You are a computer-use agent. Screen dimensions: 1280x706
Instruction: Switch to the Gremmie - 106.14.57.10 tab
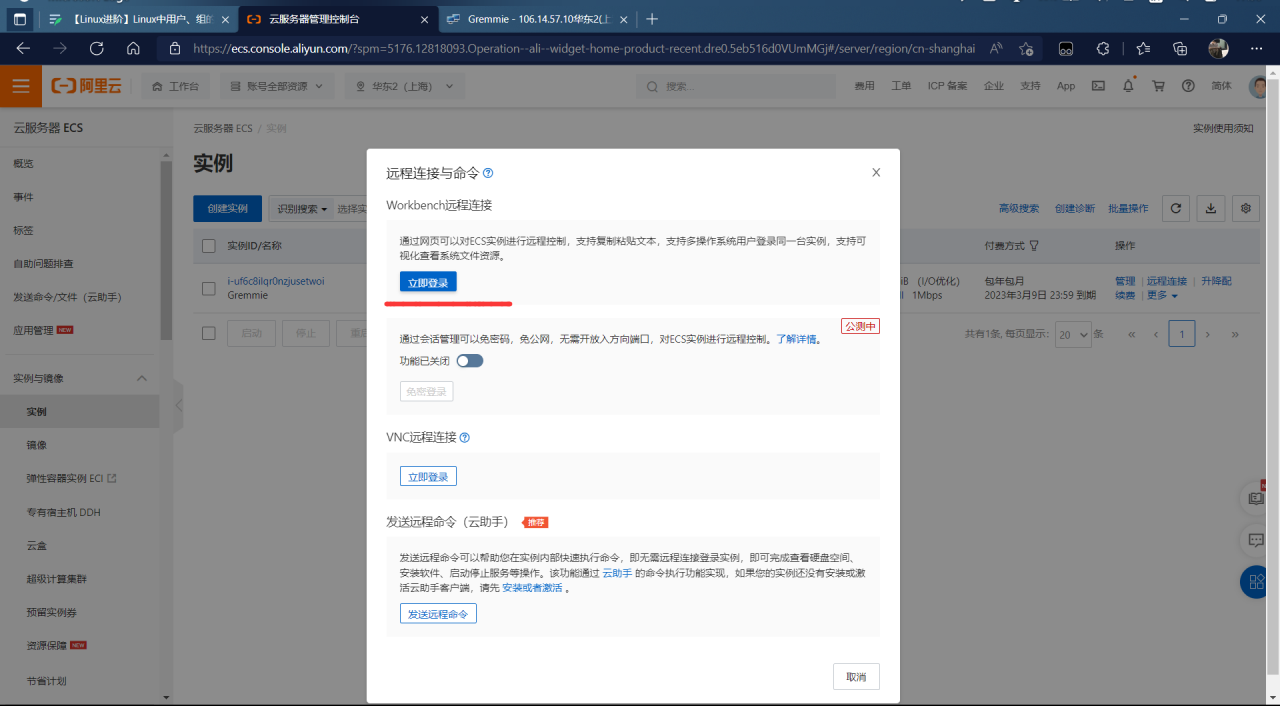click(x=537, y=19)
